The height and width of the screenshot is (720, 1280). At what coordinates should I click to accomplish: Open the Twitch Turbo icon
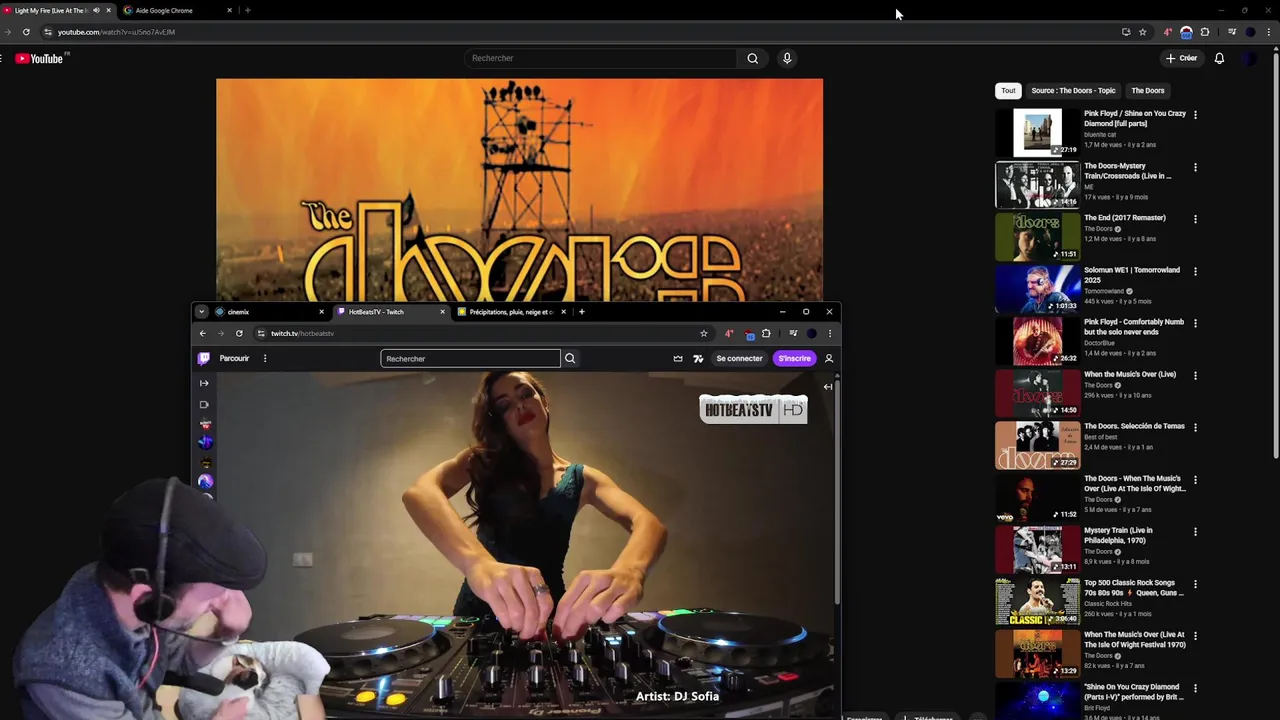698,358
